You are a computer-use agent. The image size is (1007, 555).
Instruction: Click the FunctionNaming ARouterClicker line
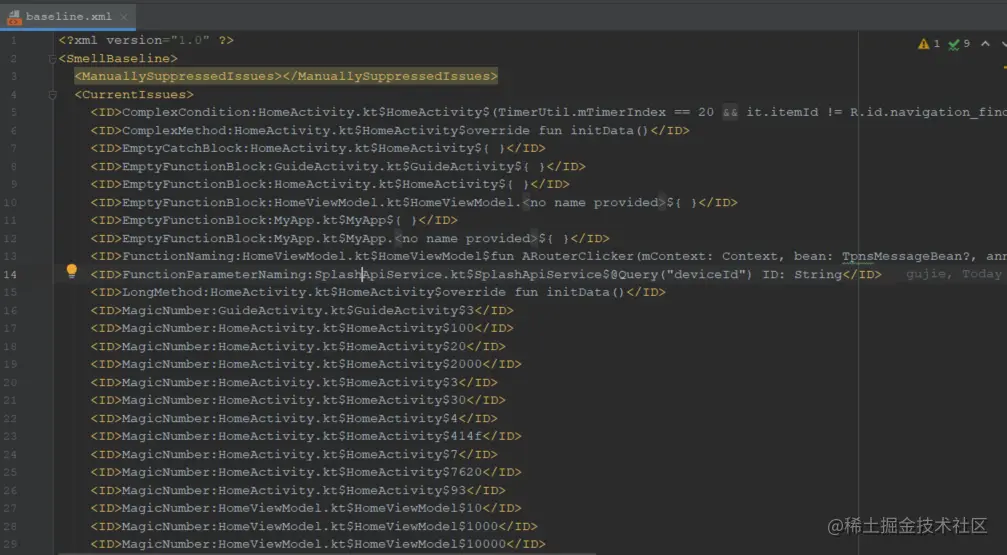pos(548,256)
